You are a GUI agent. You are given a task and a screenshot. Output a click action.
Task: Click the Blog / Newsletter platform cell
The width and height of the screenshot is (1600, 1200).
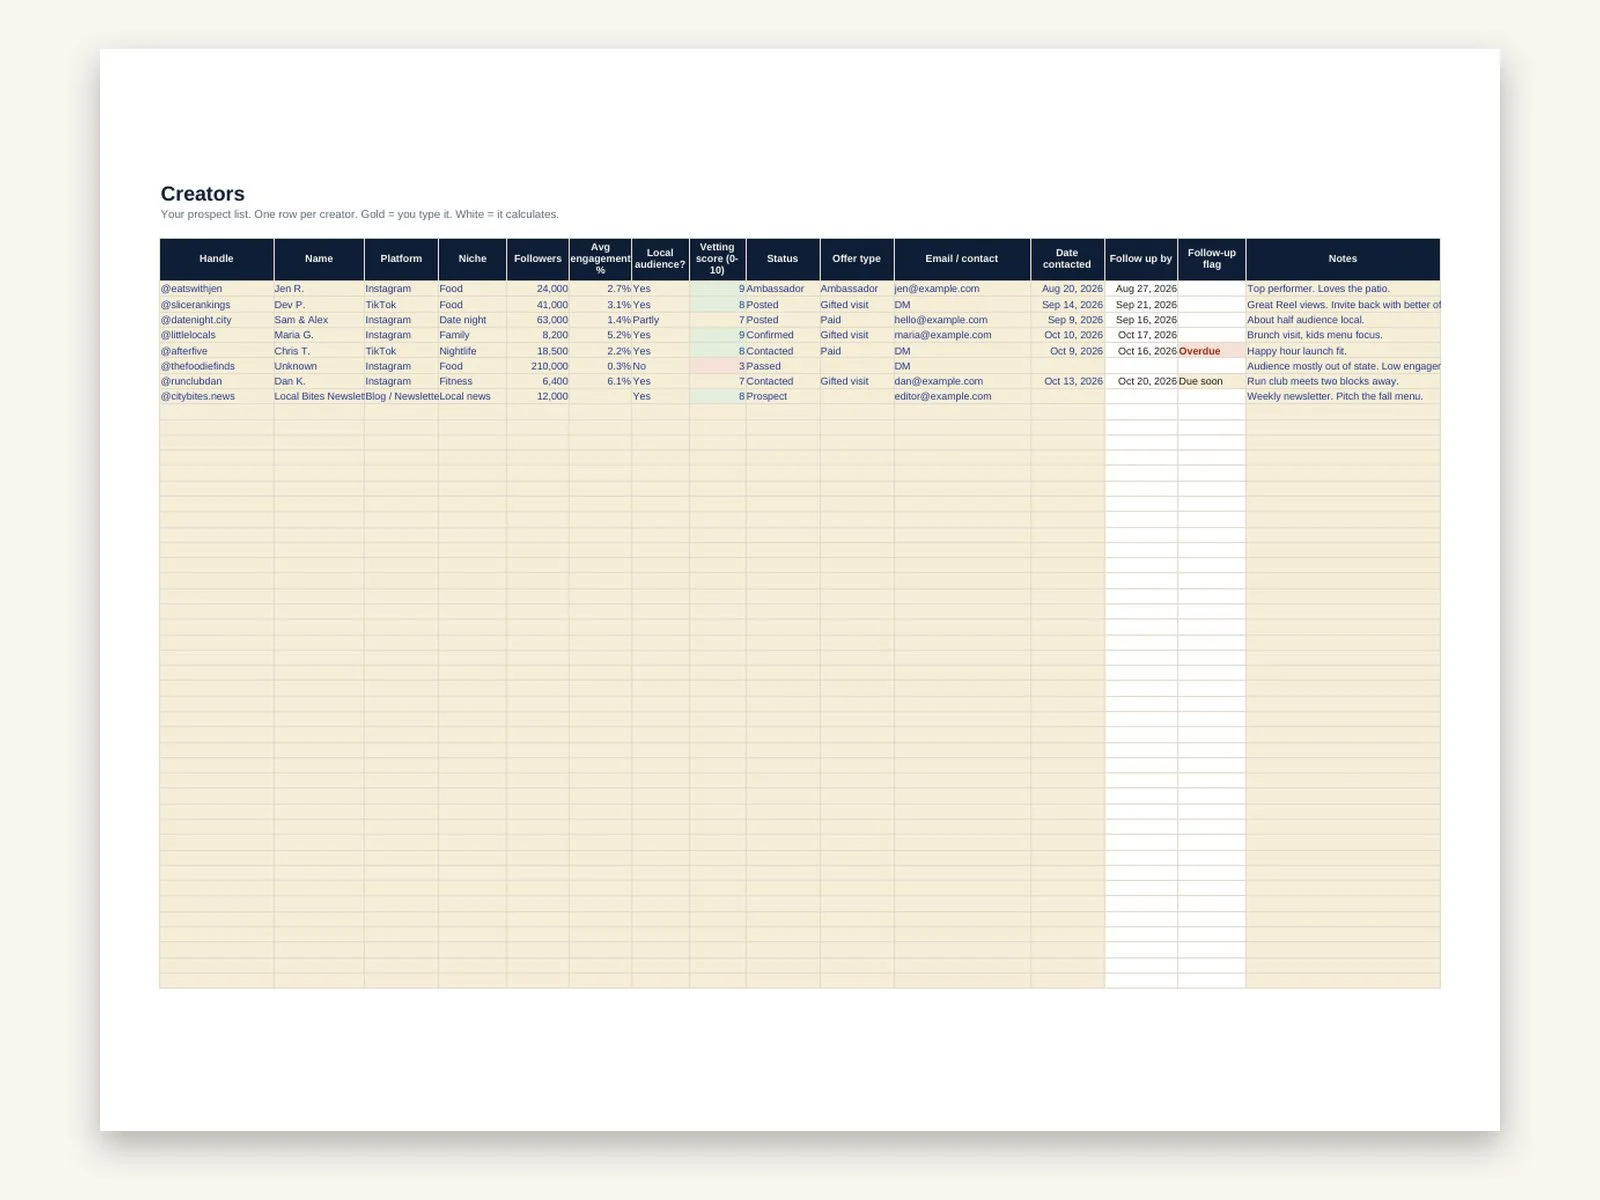401,396
